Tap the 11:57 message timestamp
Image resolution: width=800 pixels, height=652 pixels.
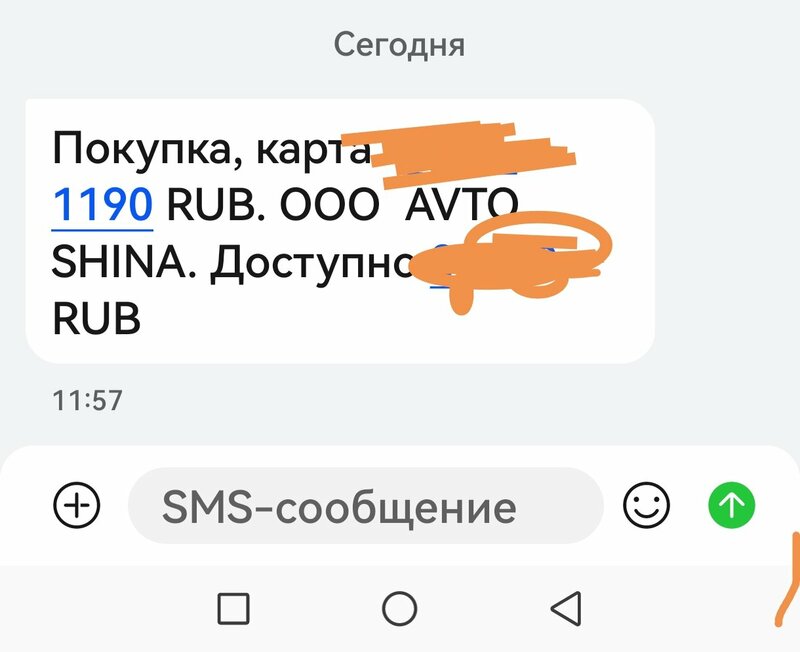[87, 400]
